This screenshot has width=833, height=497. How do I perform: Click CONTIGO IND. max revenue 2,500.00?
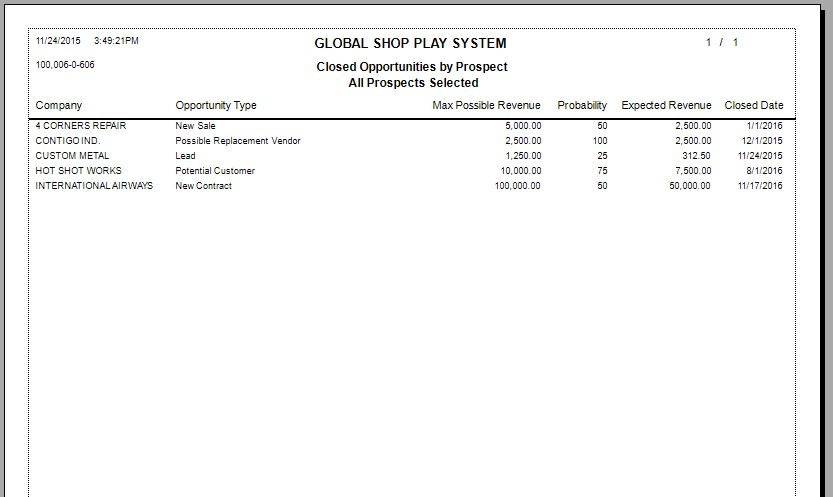click(523, 141)
